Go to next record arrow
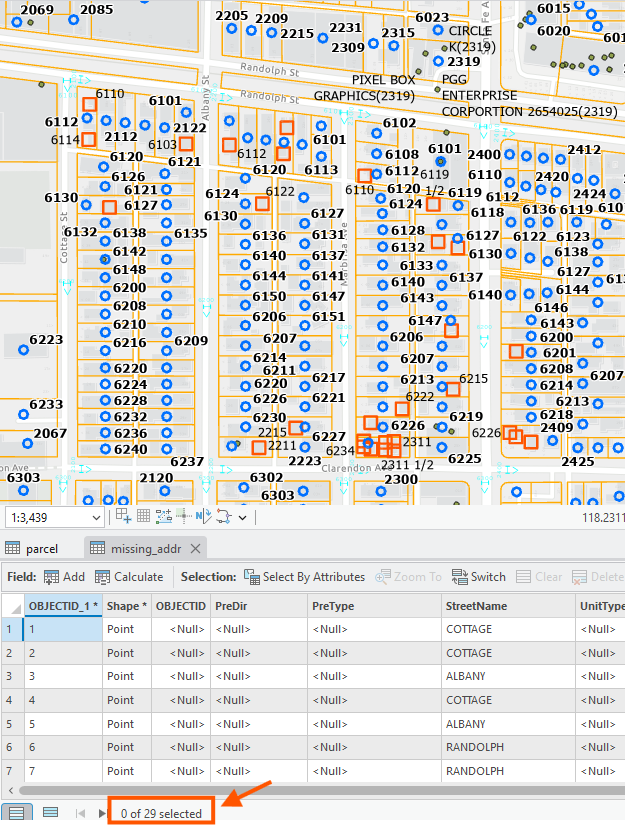625x825 pixels. 101,813
